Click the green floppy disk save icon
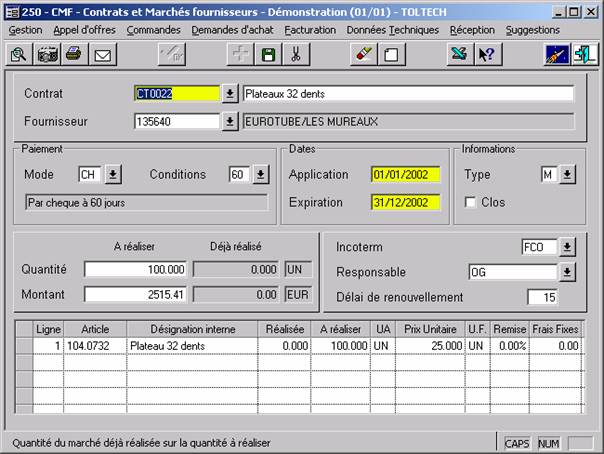604x454 pixels. [268, 54]
